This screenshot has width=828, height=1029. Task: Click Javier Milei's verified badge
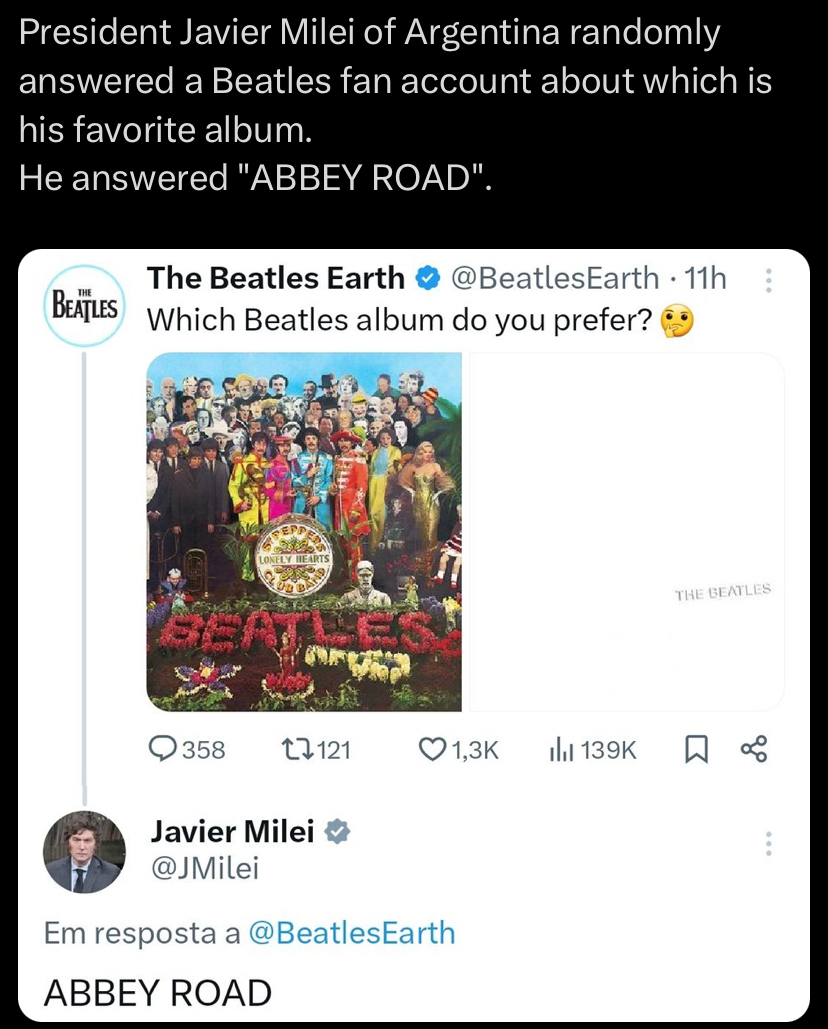[x=338, y=831]
